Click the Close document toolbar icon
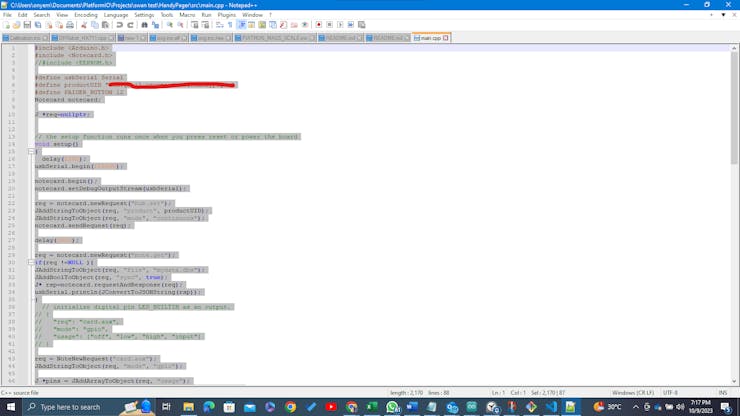Viewport: 740px width, 416px height. [x=49, y=25]
